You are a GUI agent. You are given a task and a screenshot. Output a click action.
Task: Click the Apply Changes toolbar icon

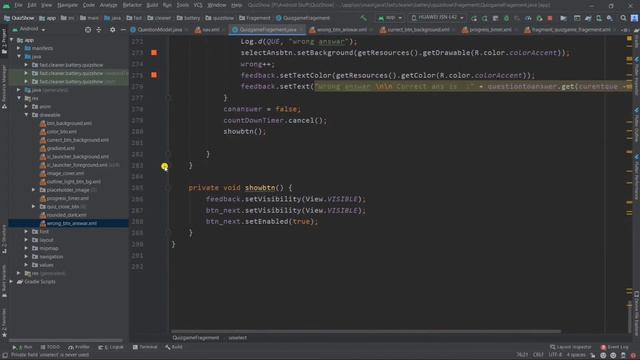pos(484,18)
